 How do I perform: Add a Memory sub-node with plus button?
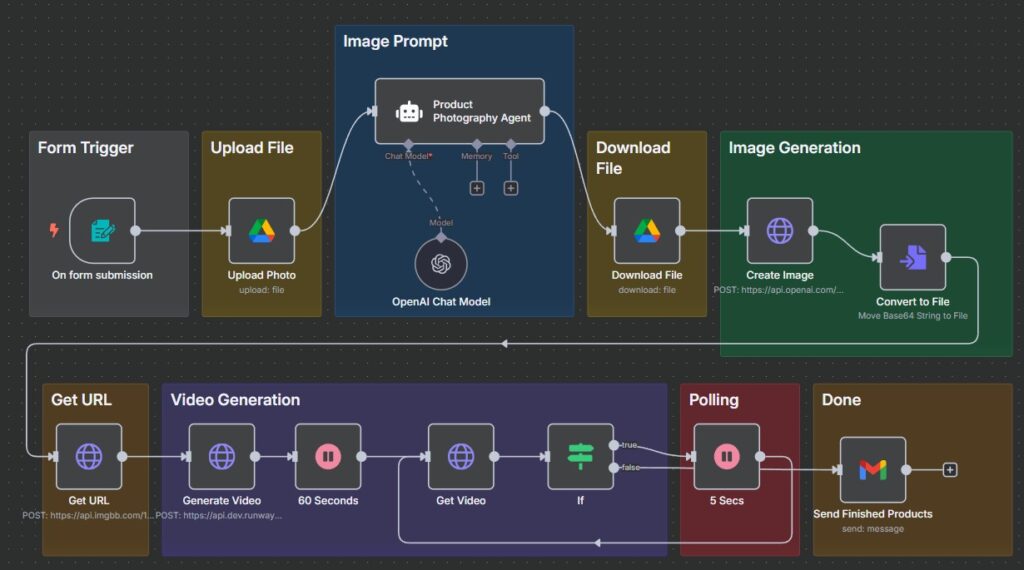coord(477,188)
